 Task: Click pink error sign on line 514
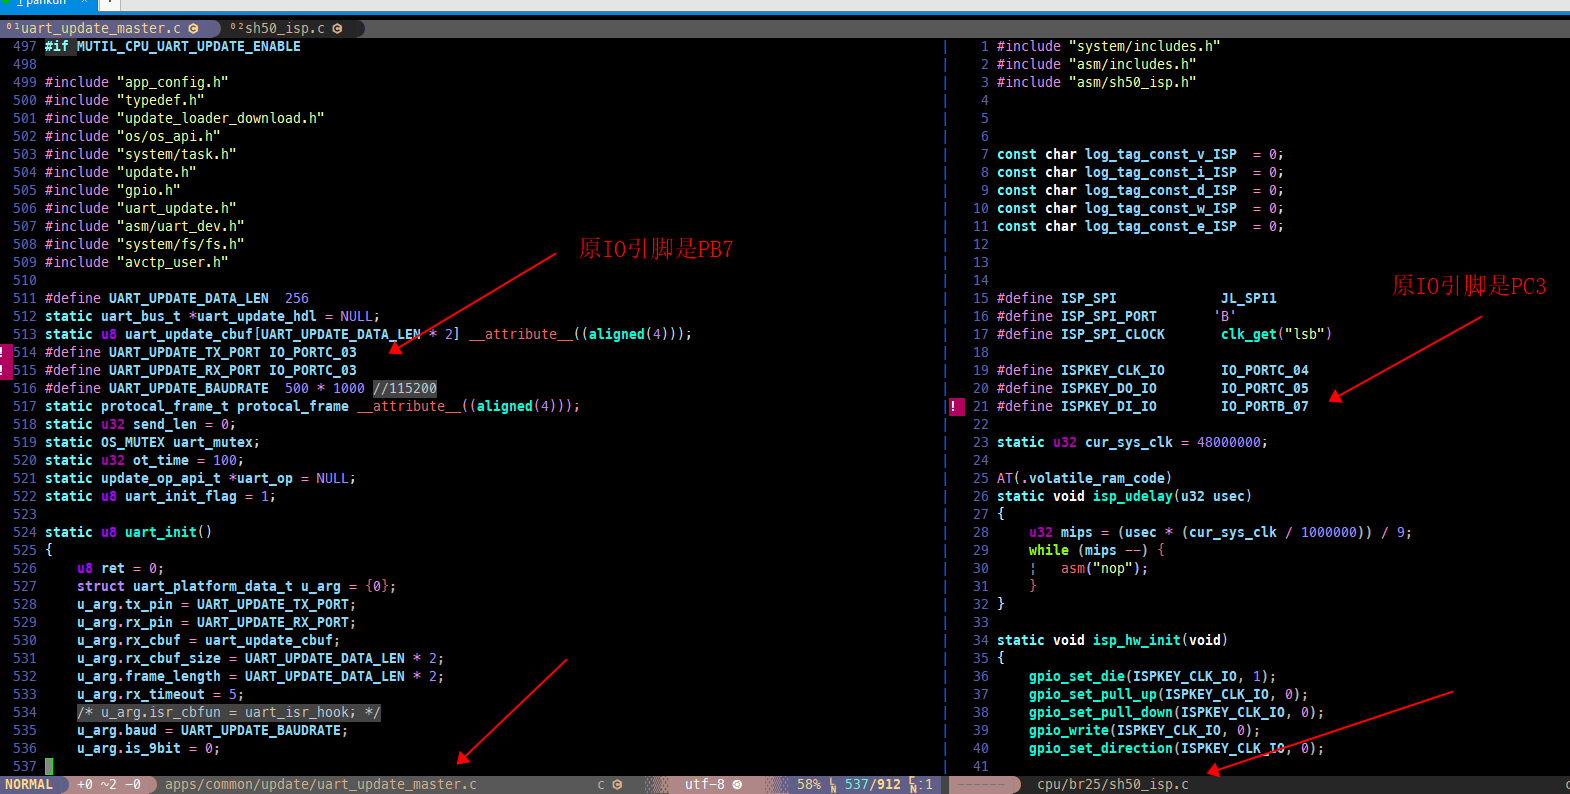click(5, 352)
